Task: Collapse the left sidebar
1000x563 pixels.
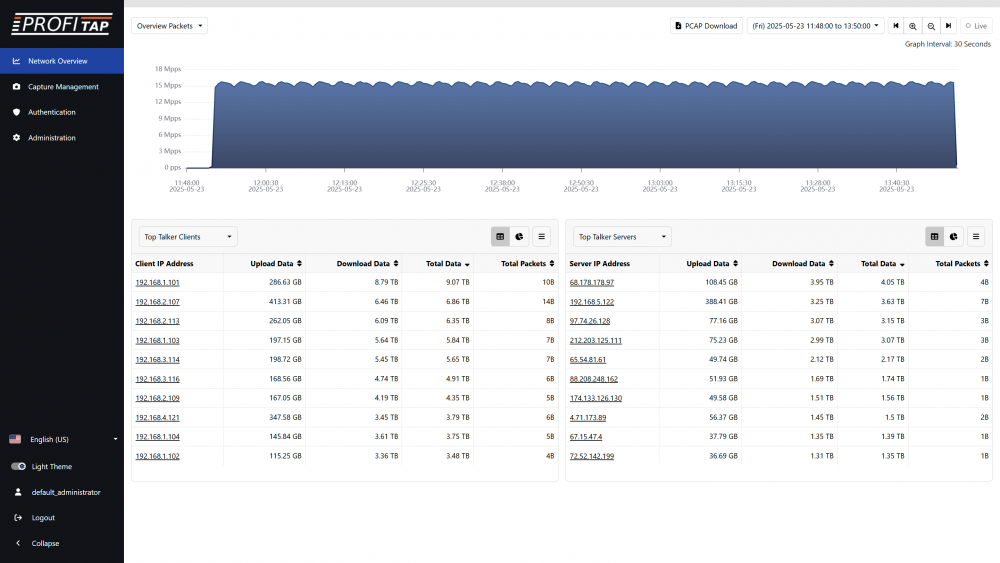Action: [45, 544]
